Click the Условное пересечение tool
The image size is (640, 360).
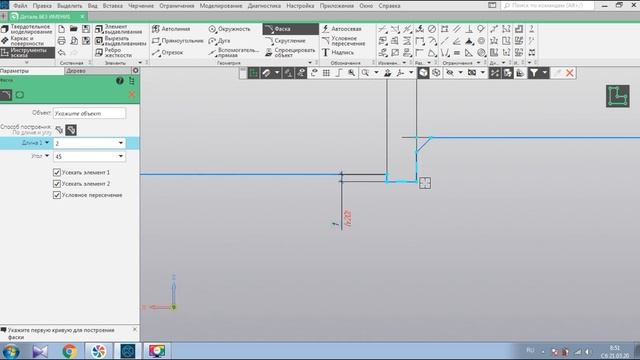pos(343,40)
